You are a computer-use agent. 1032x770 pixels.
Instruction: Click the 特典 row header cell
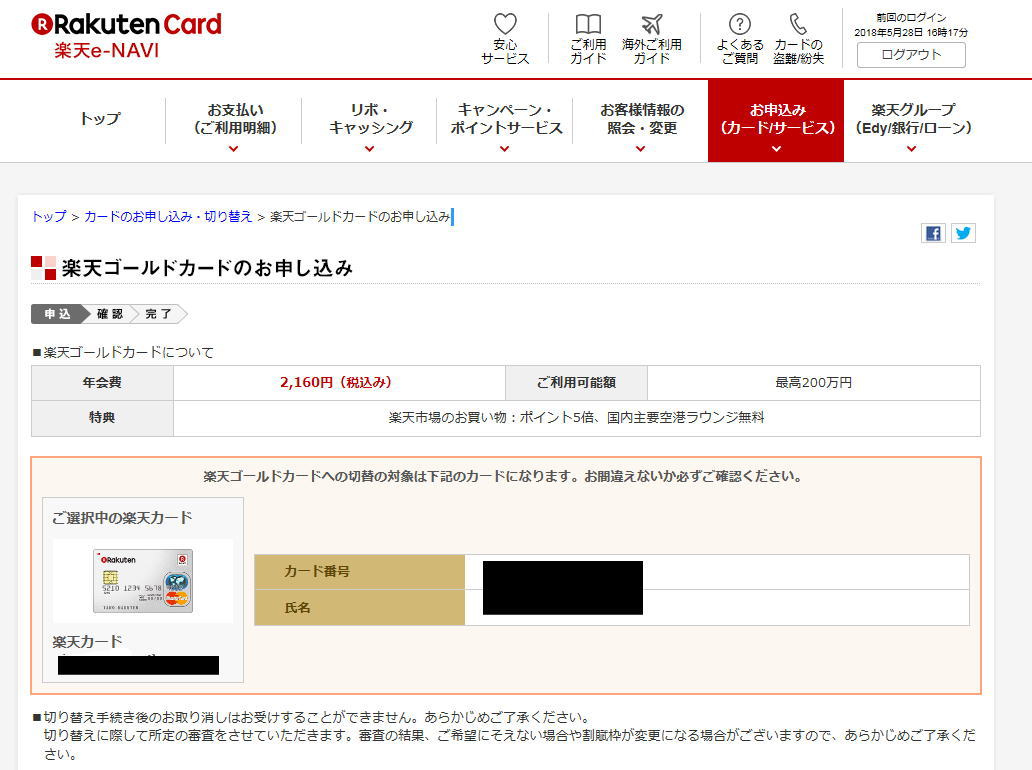click(102, 418)
